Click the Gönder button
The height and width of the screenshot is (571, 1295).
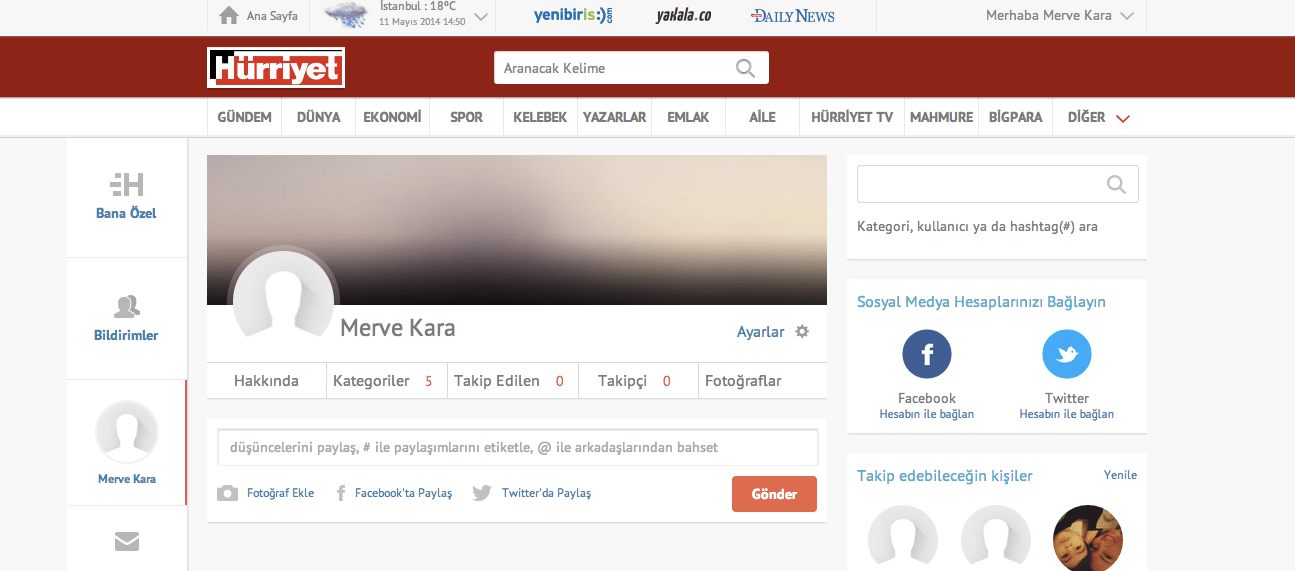(x=774, y=494)
